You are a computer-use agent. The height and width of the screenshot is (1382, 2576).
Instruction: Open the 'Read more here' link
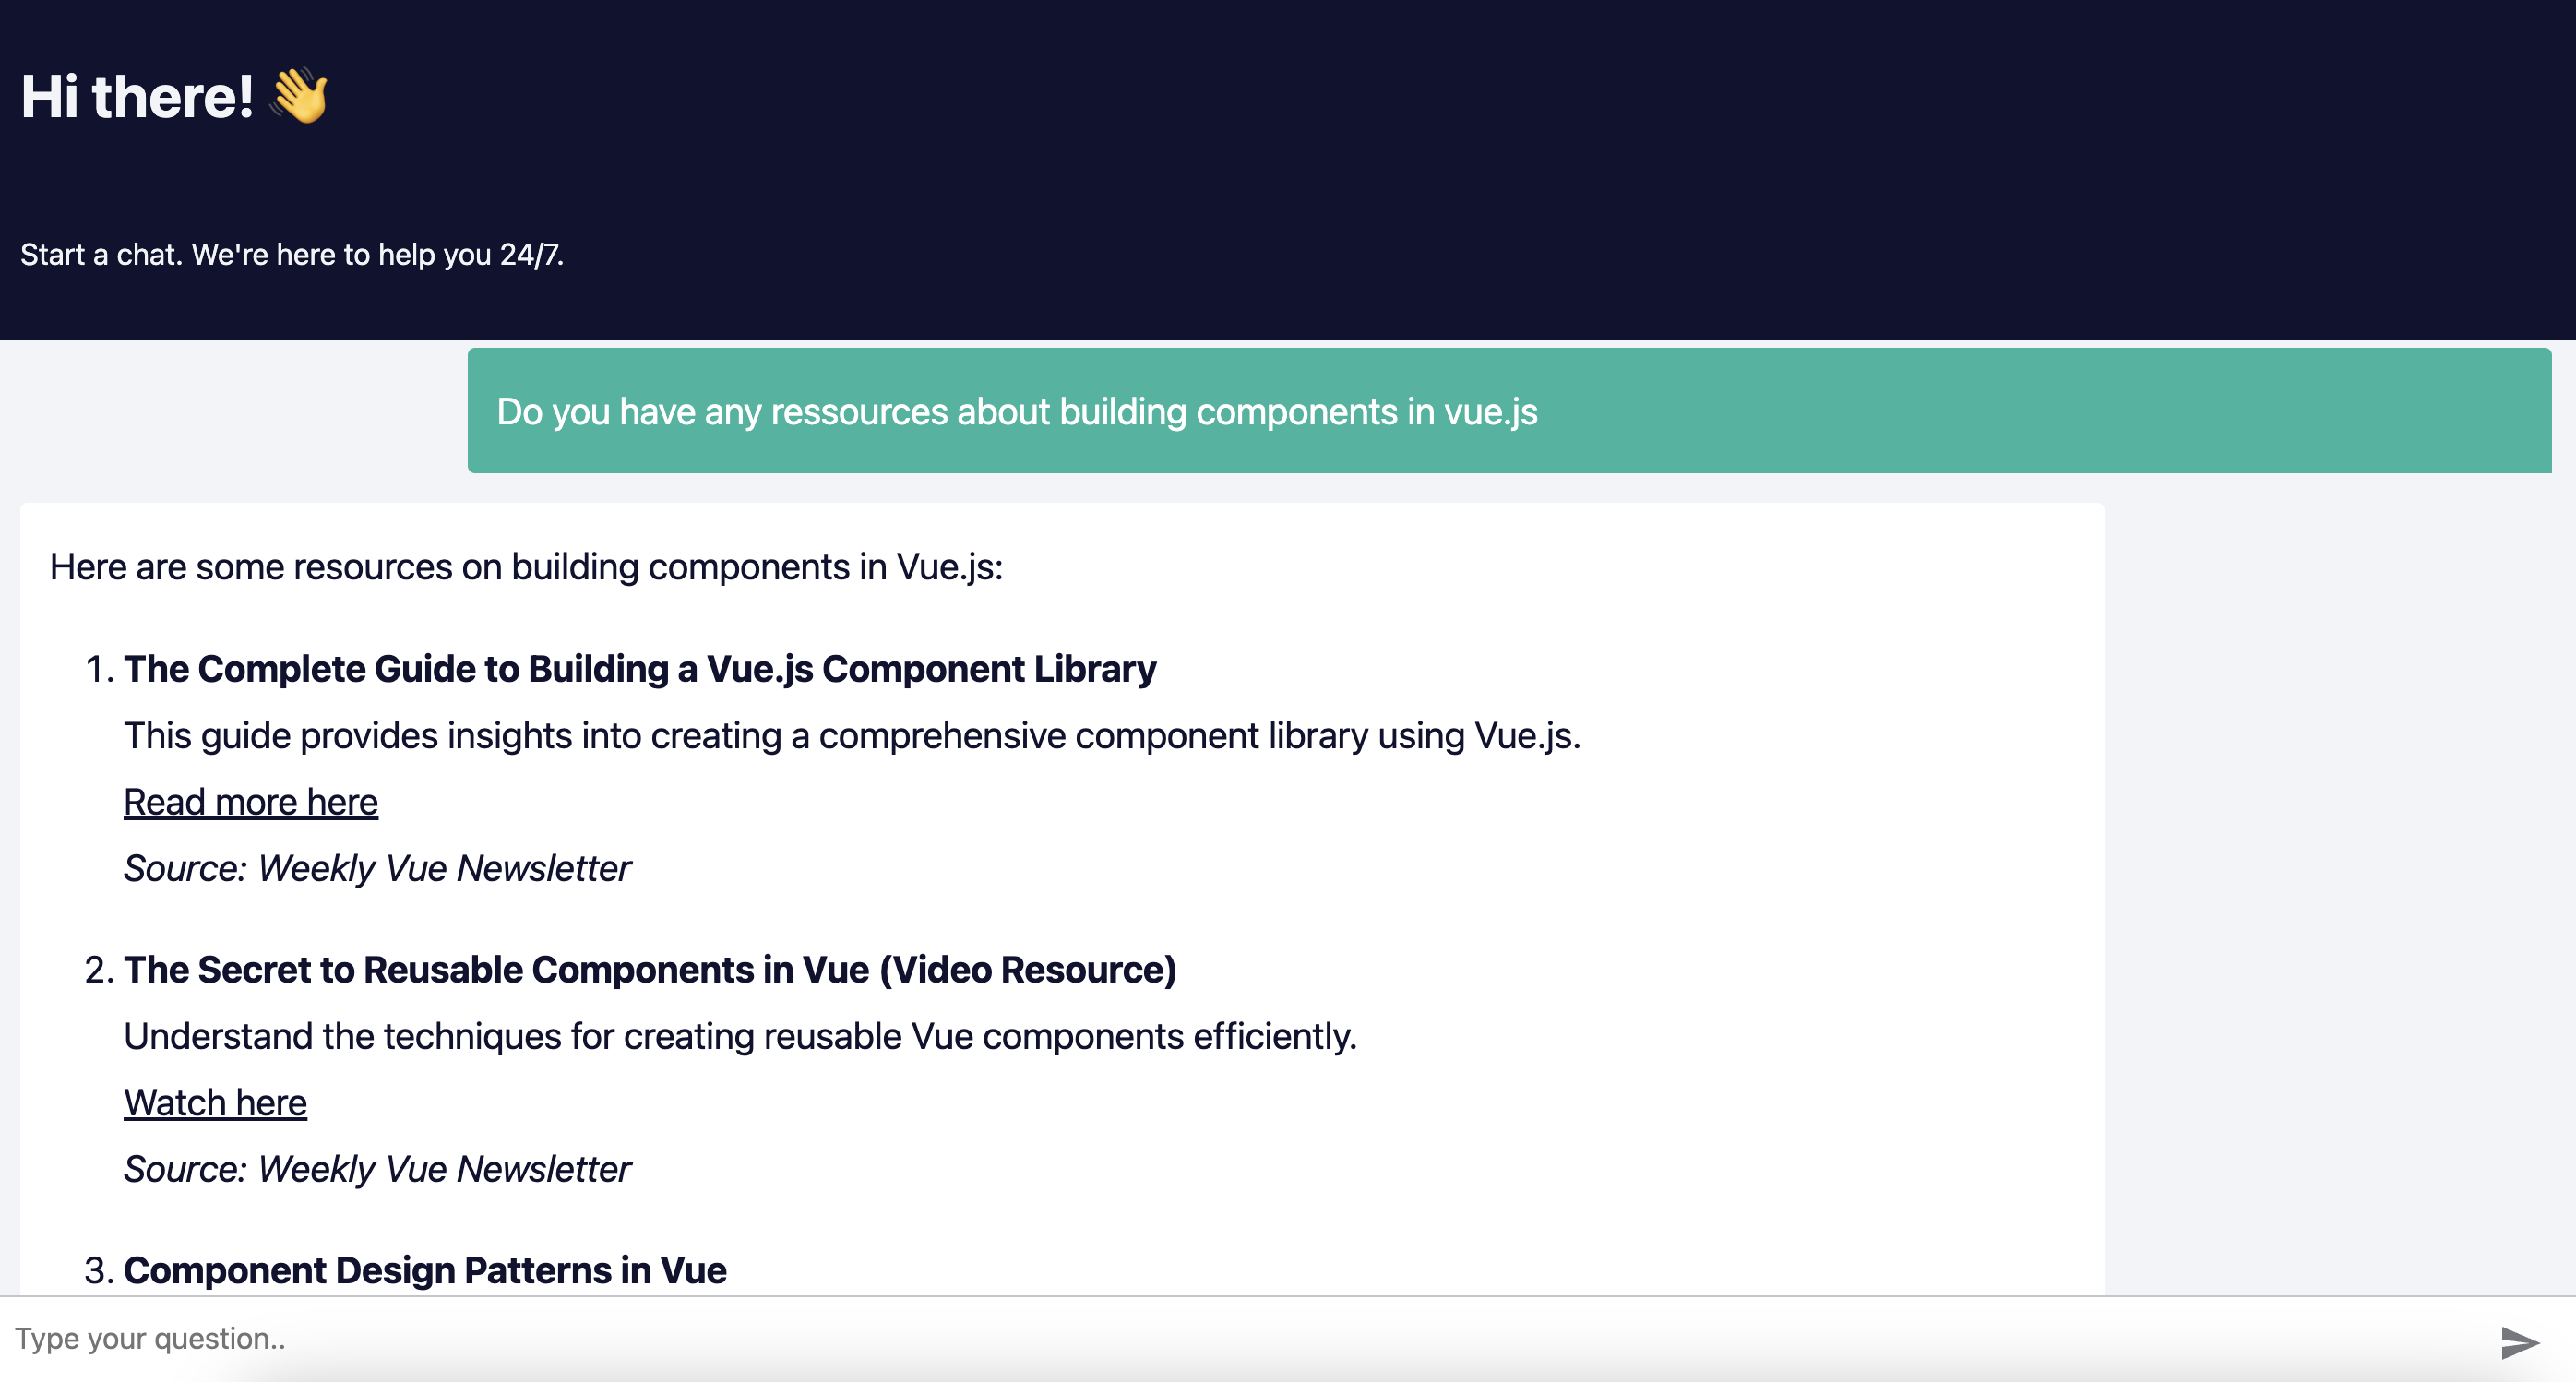pyautogui.click(x=251, y=802)
